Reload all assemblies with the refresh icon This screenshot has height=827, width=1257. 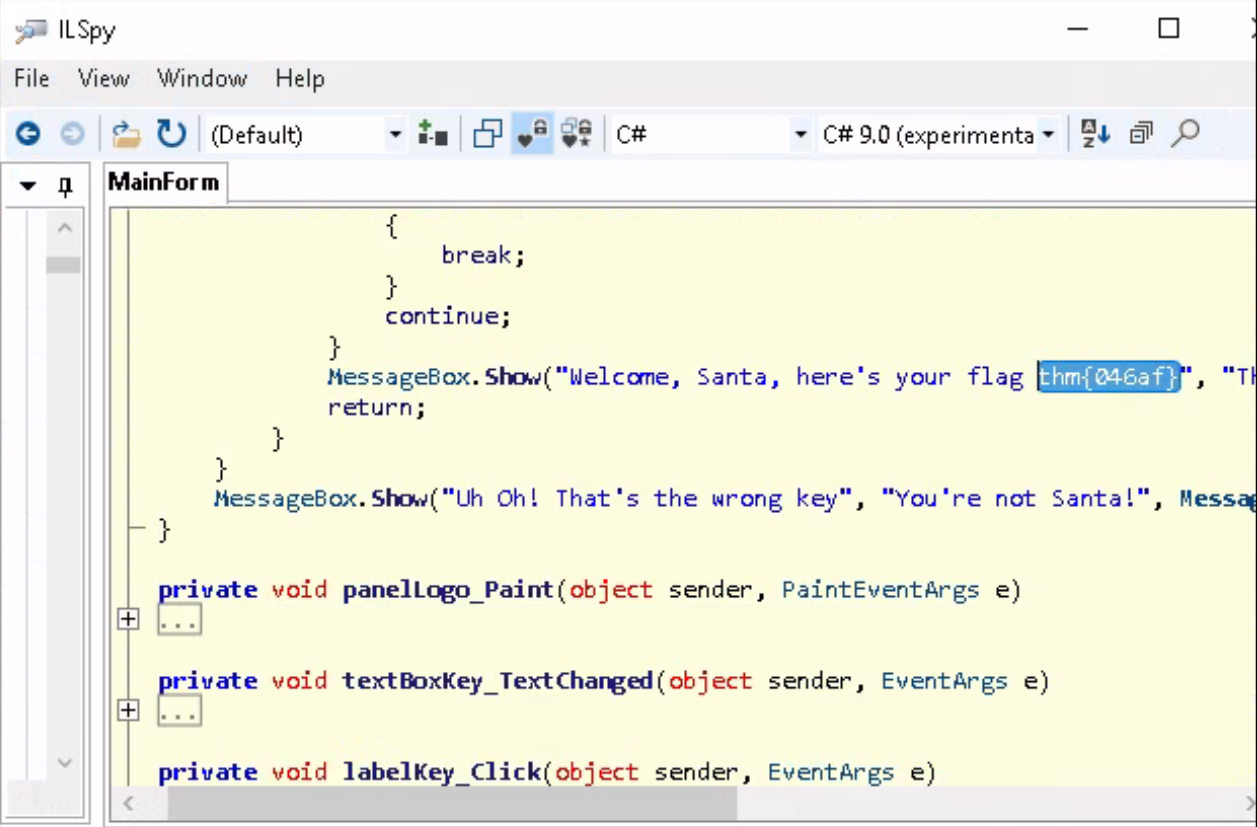171,134
